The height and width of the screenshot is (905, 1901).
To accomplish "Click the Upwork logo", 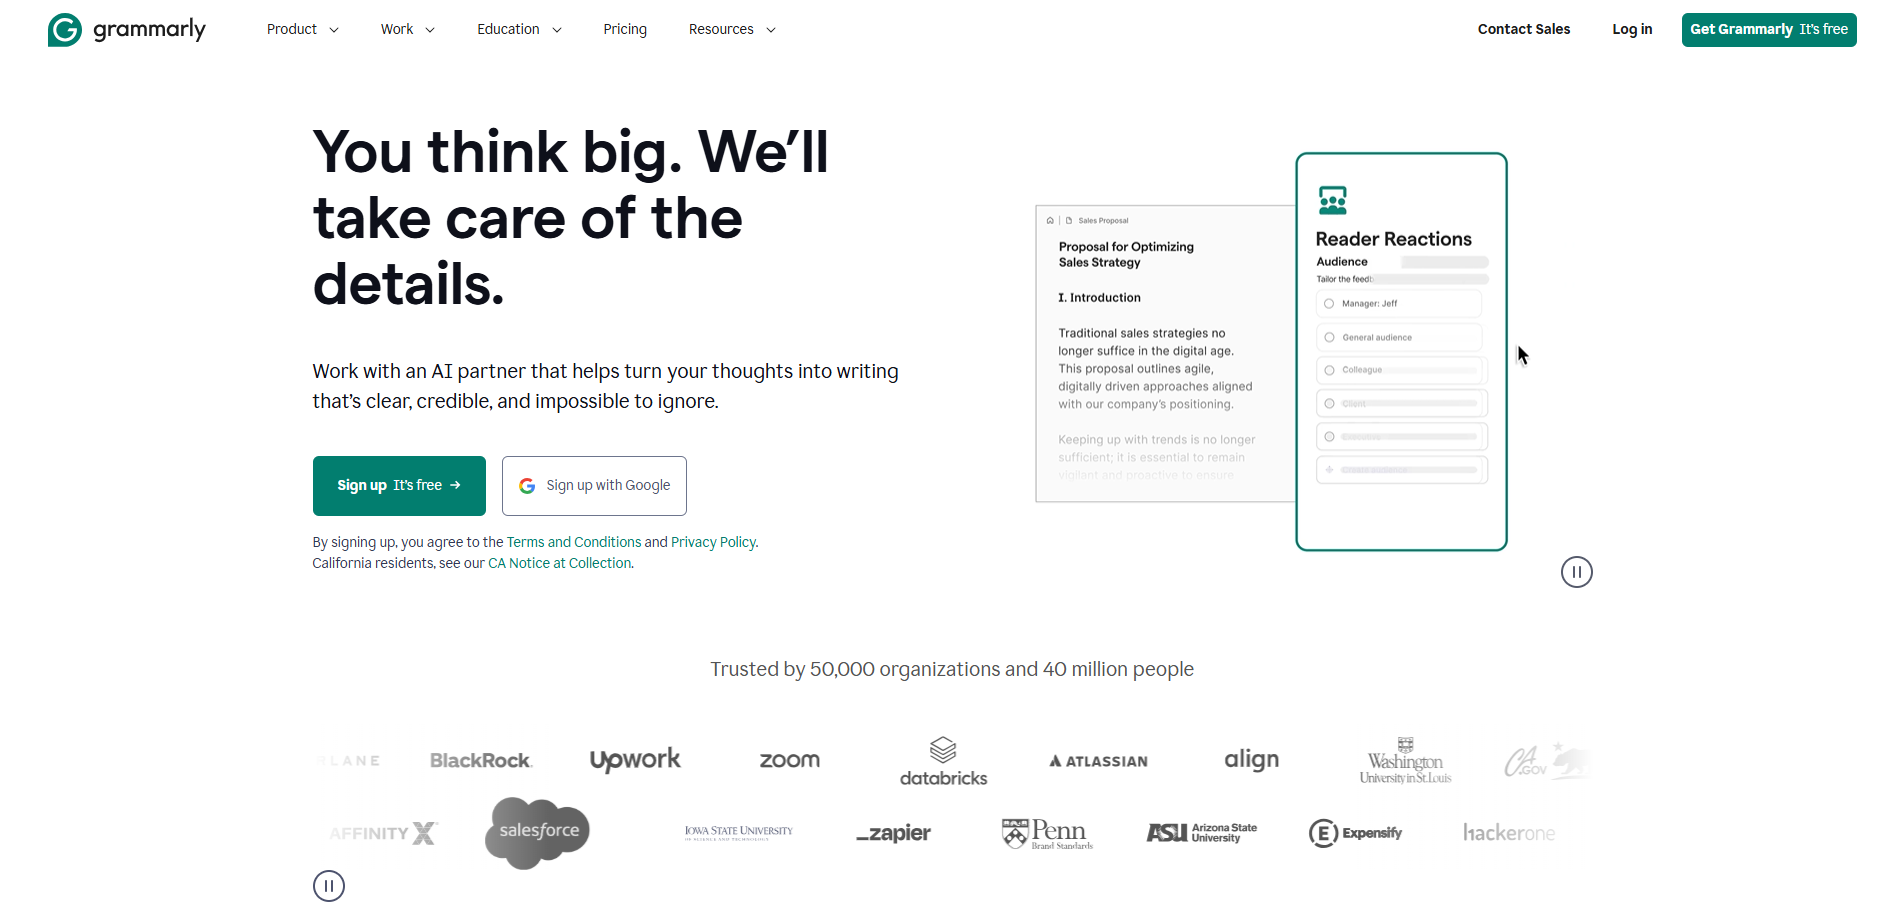I will coord(635,760).
